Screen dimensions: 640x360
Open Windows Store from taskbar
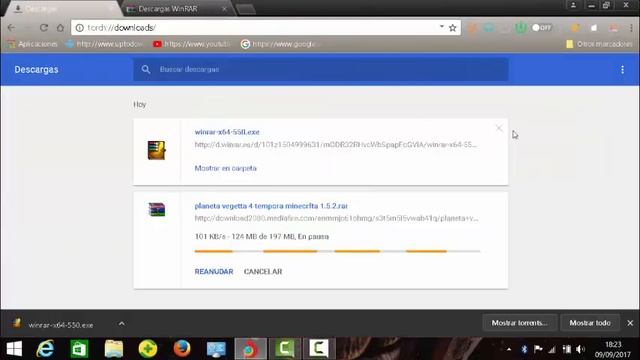[79, 349]
